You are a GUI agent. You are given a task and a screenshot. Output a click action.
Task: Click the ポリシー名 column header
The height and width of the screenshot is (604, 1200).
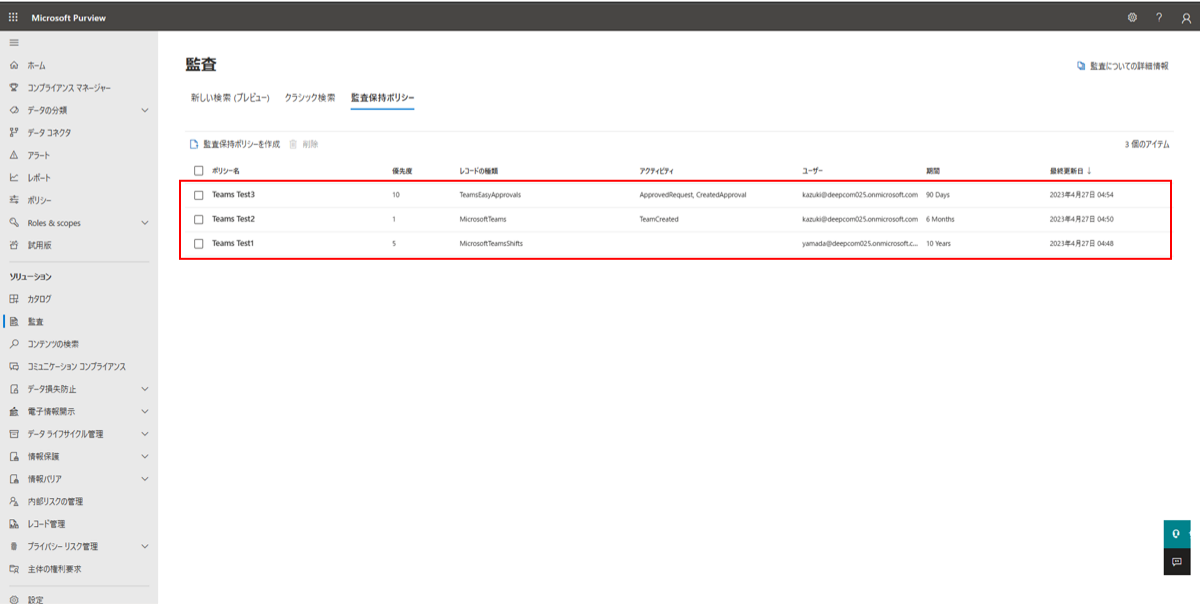226,171
